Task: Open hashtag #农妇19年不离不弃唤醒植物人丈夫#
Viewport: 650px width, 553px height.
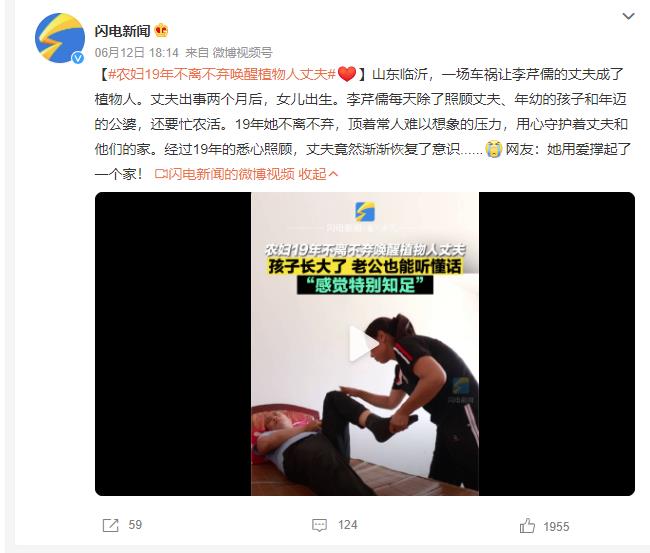Action: point(221,74)
